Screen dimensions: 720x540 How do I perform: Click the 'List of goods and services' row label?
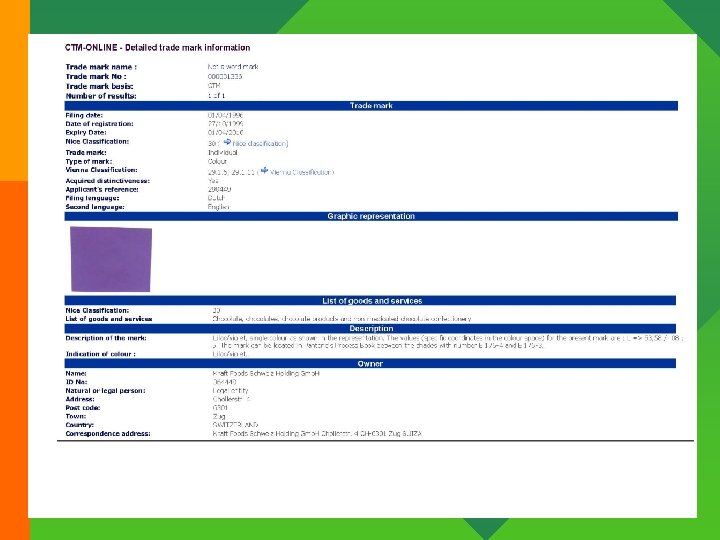coord(108,319)
